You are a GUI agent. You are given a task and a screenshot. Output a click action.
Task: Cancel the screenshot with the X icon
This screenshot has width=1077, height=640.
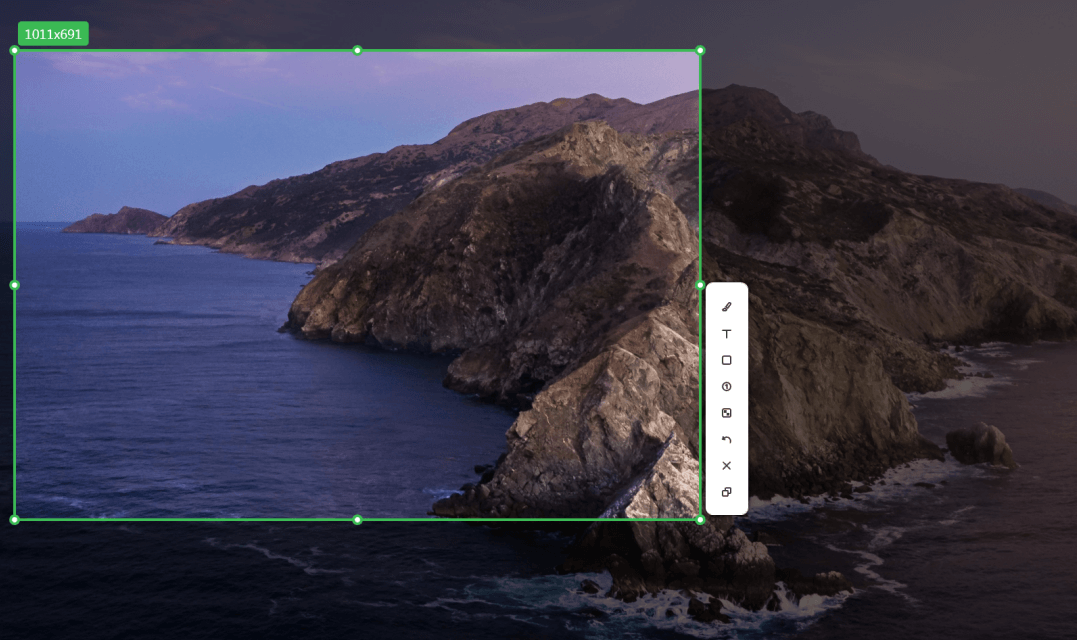726,466
